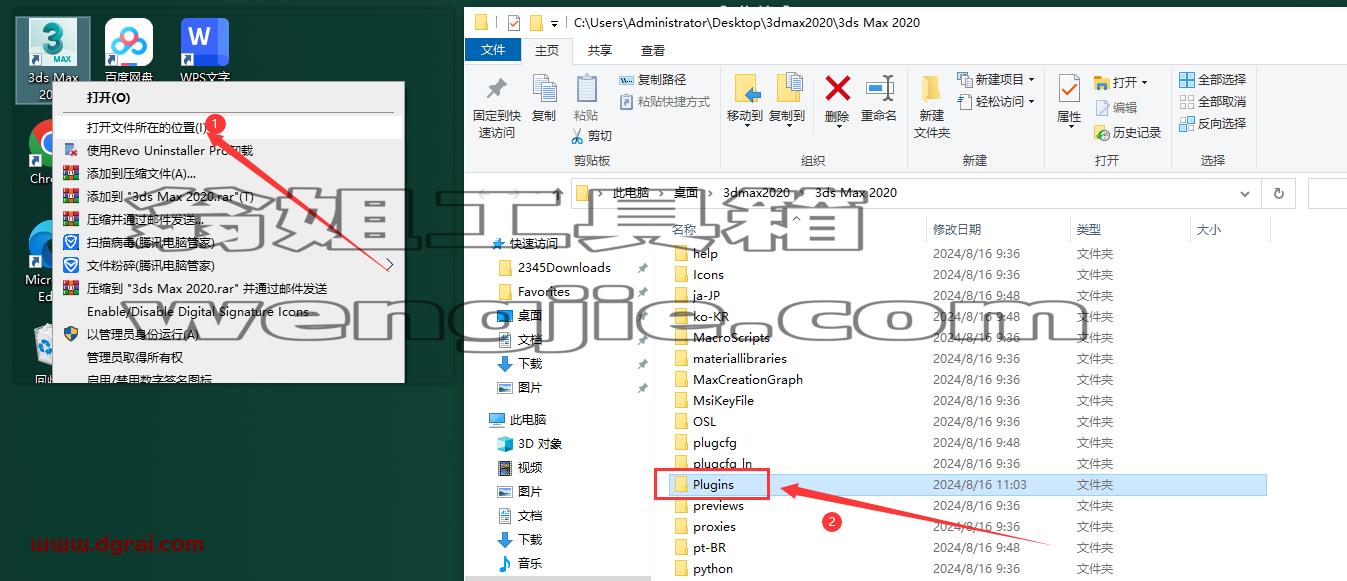
Task: Select the WPS文字 desktop shortcut icon
Action: [x=205, y=42]
